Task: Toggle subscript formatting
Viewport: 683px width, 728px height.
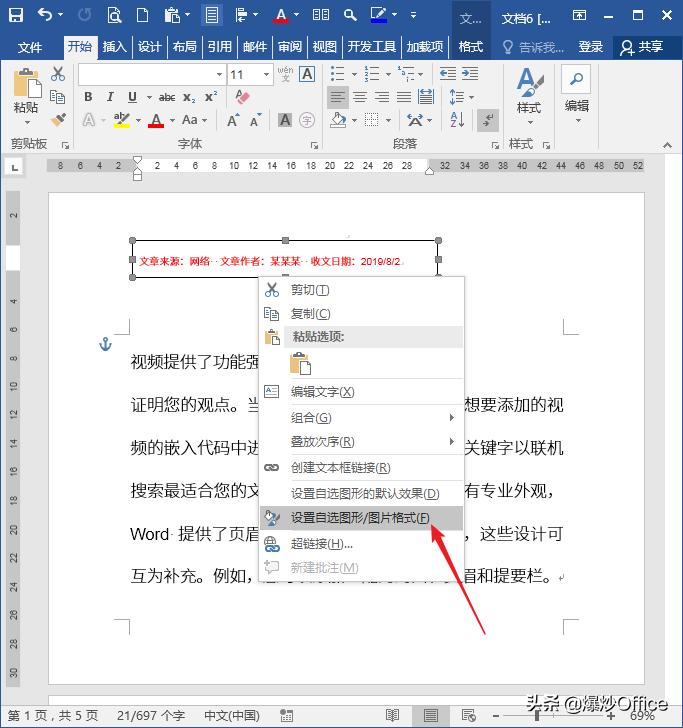Action: 189,97
